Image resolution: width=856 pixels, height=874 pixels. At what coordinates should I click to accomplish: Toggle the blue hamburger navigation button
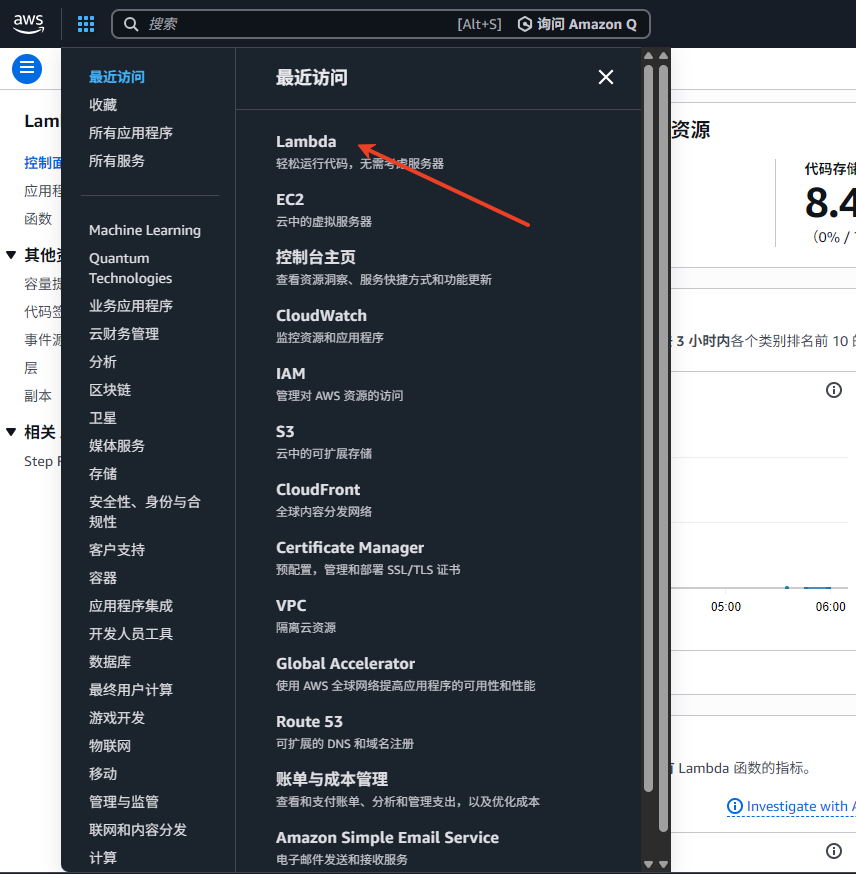point(27,69)
